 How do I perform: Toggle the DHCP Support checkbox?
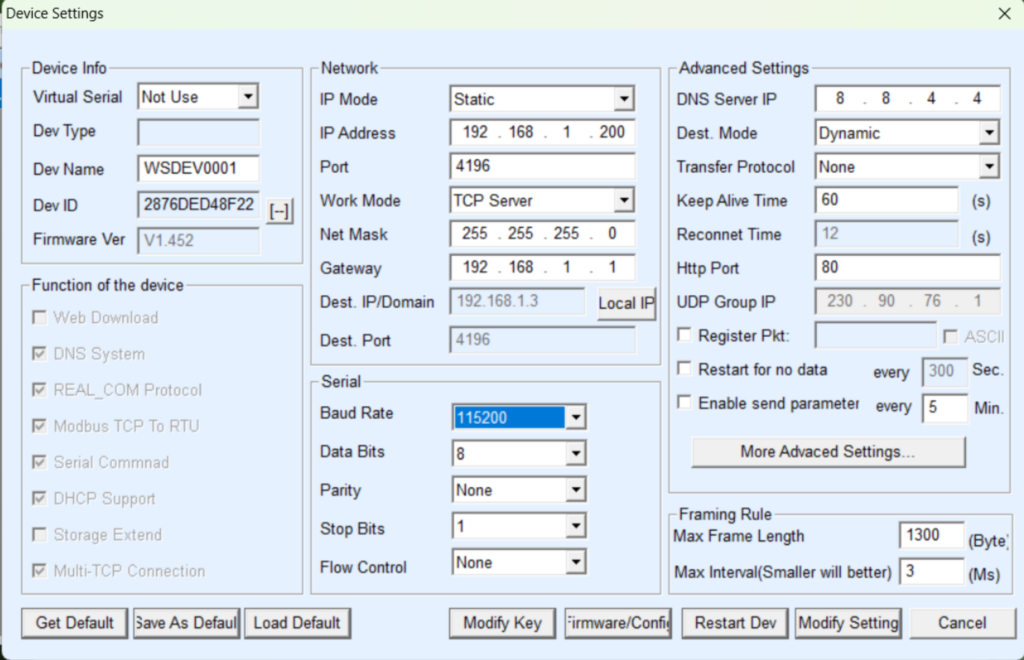point(39,498)
